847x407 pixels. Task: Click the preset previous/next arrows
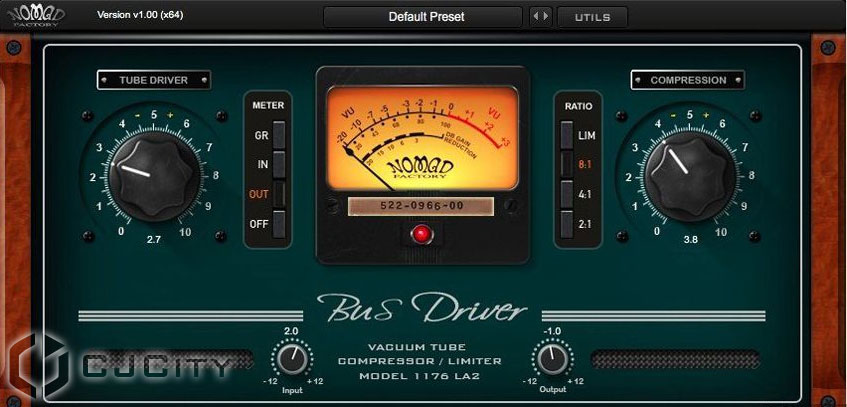click(541, 17)
